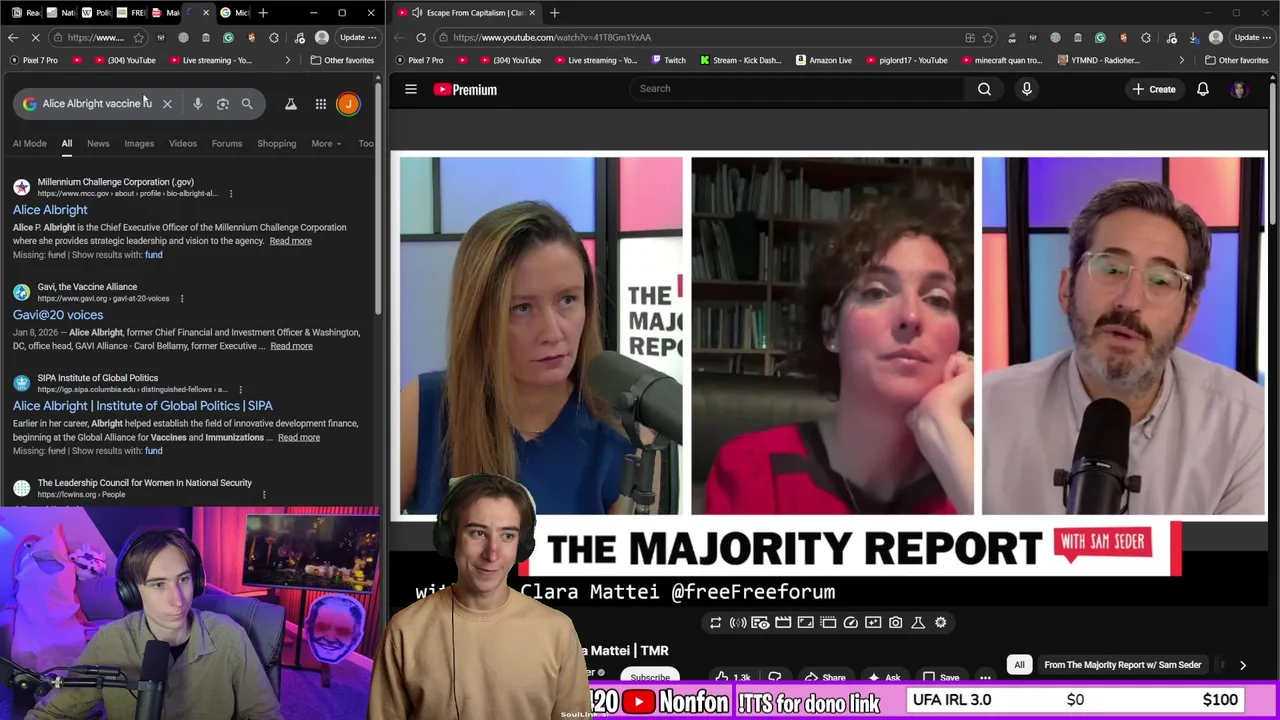Like the video thumbs up button

(733, 677)
